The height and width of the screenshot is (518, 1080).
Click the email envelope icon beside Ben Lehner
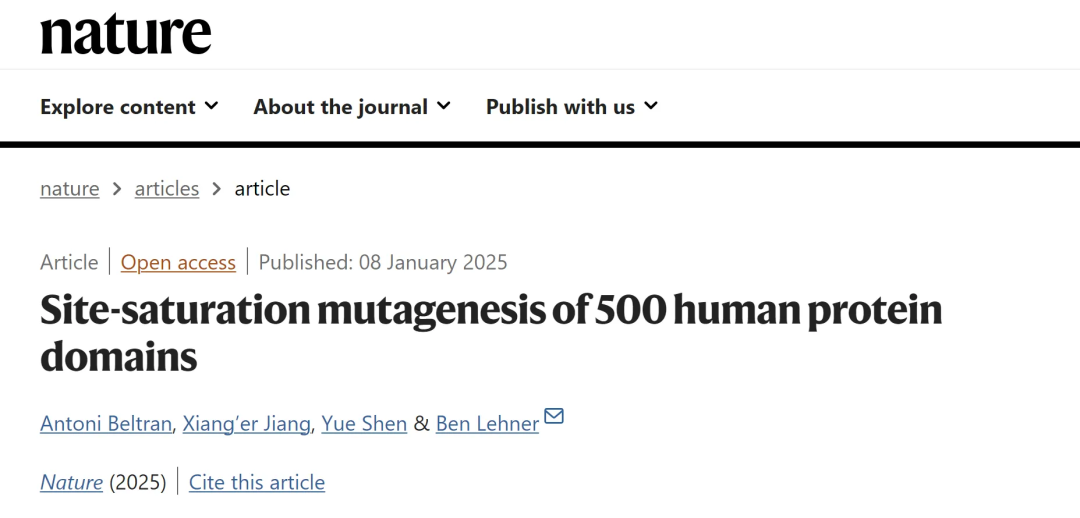tap(554, 416)
